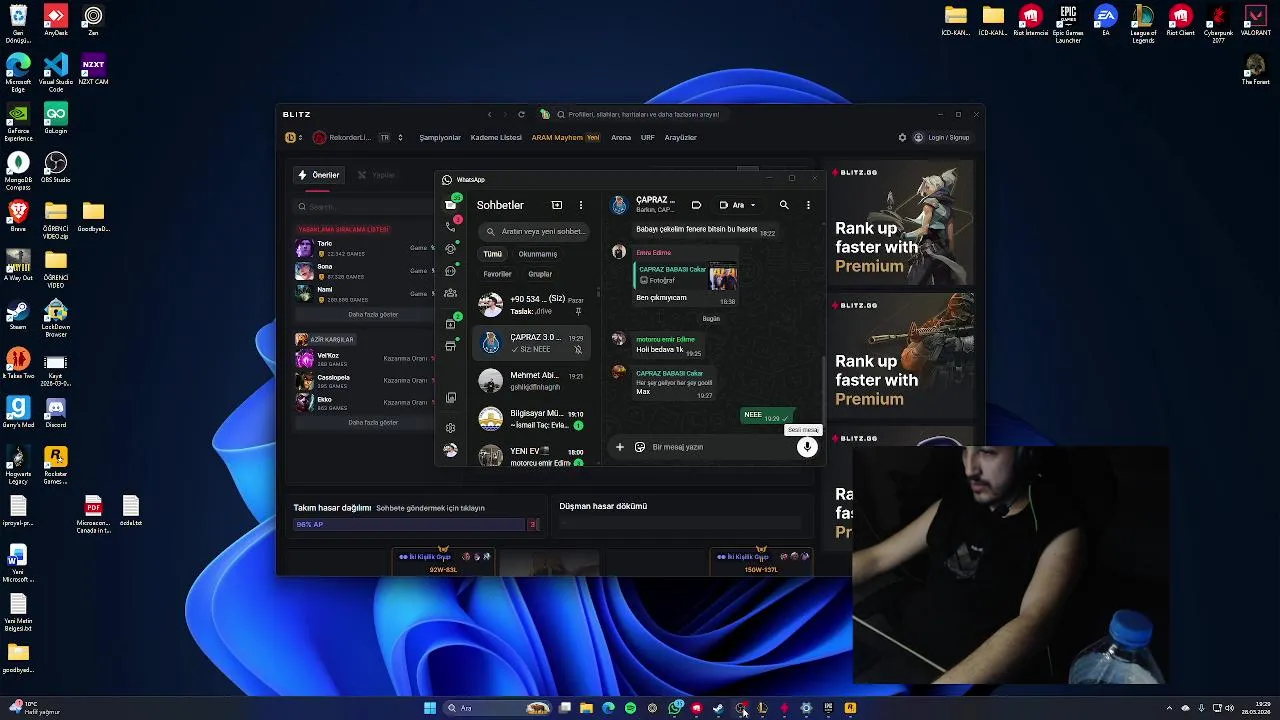Search within chat using magnifier icon
Screen dimensions: 1280x720
click(x=784, y=205)
